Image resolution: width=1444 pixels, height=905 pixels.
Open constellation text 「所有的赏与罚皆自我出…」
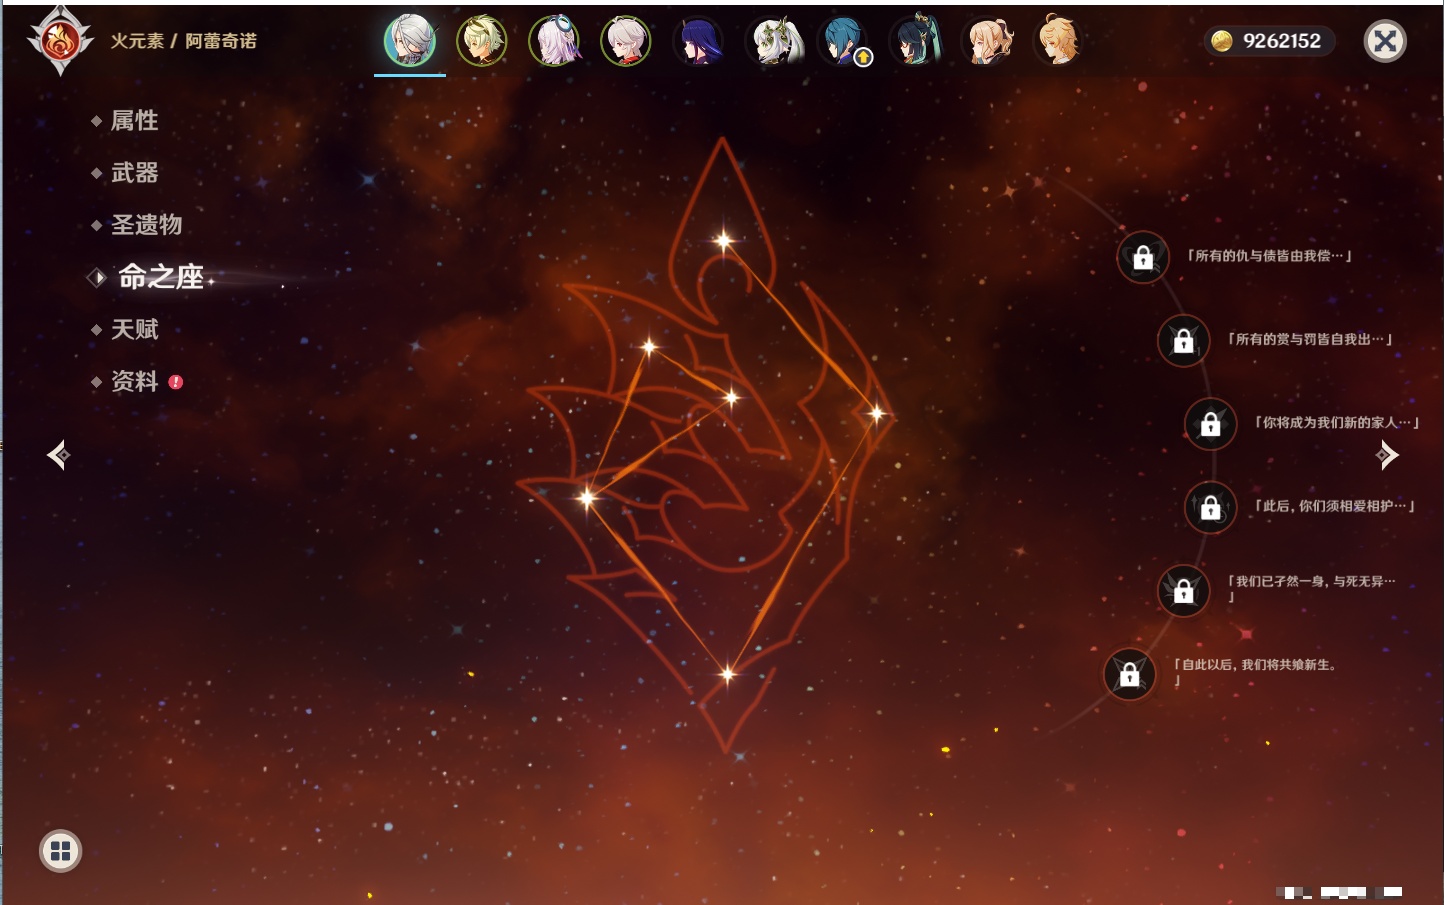coord(1309,339)
